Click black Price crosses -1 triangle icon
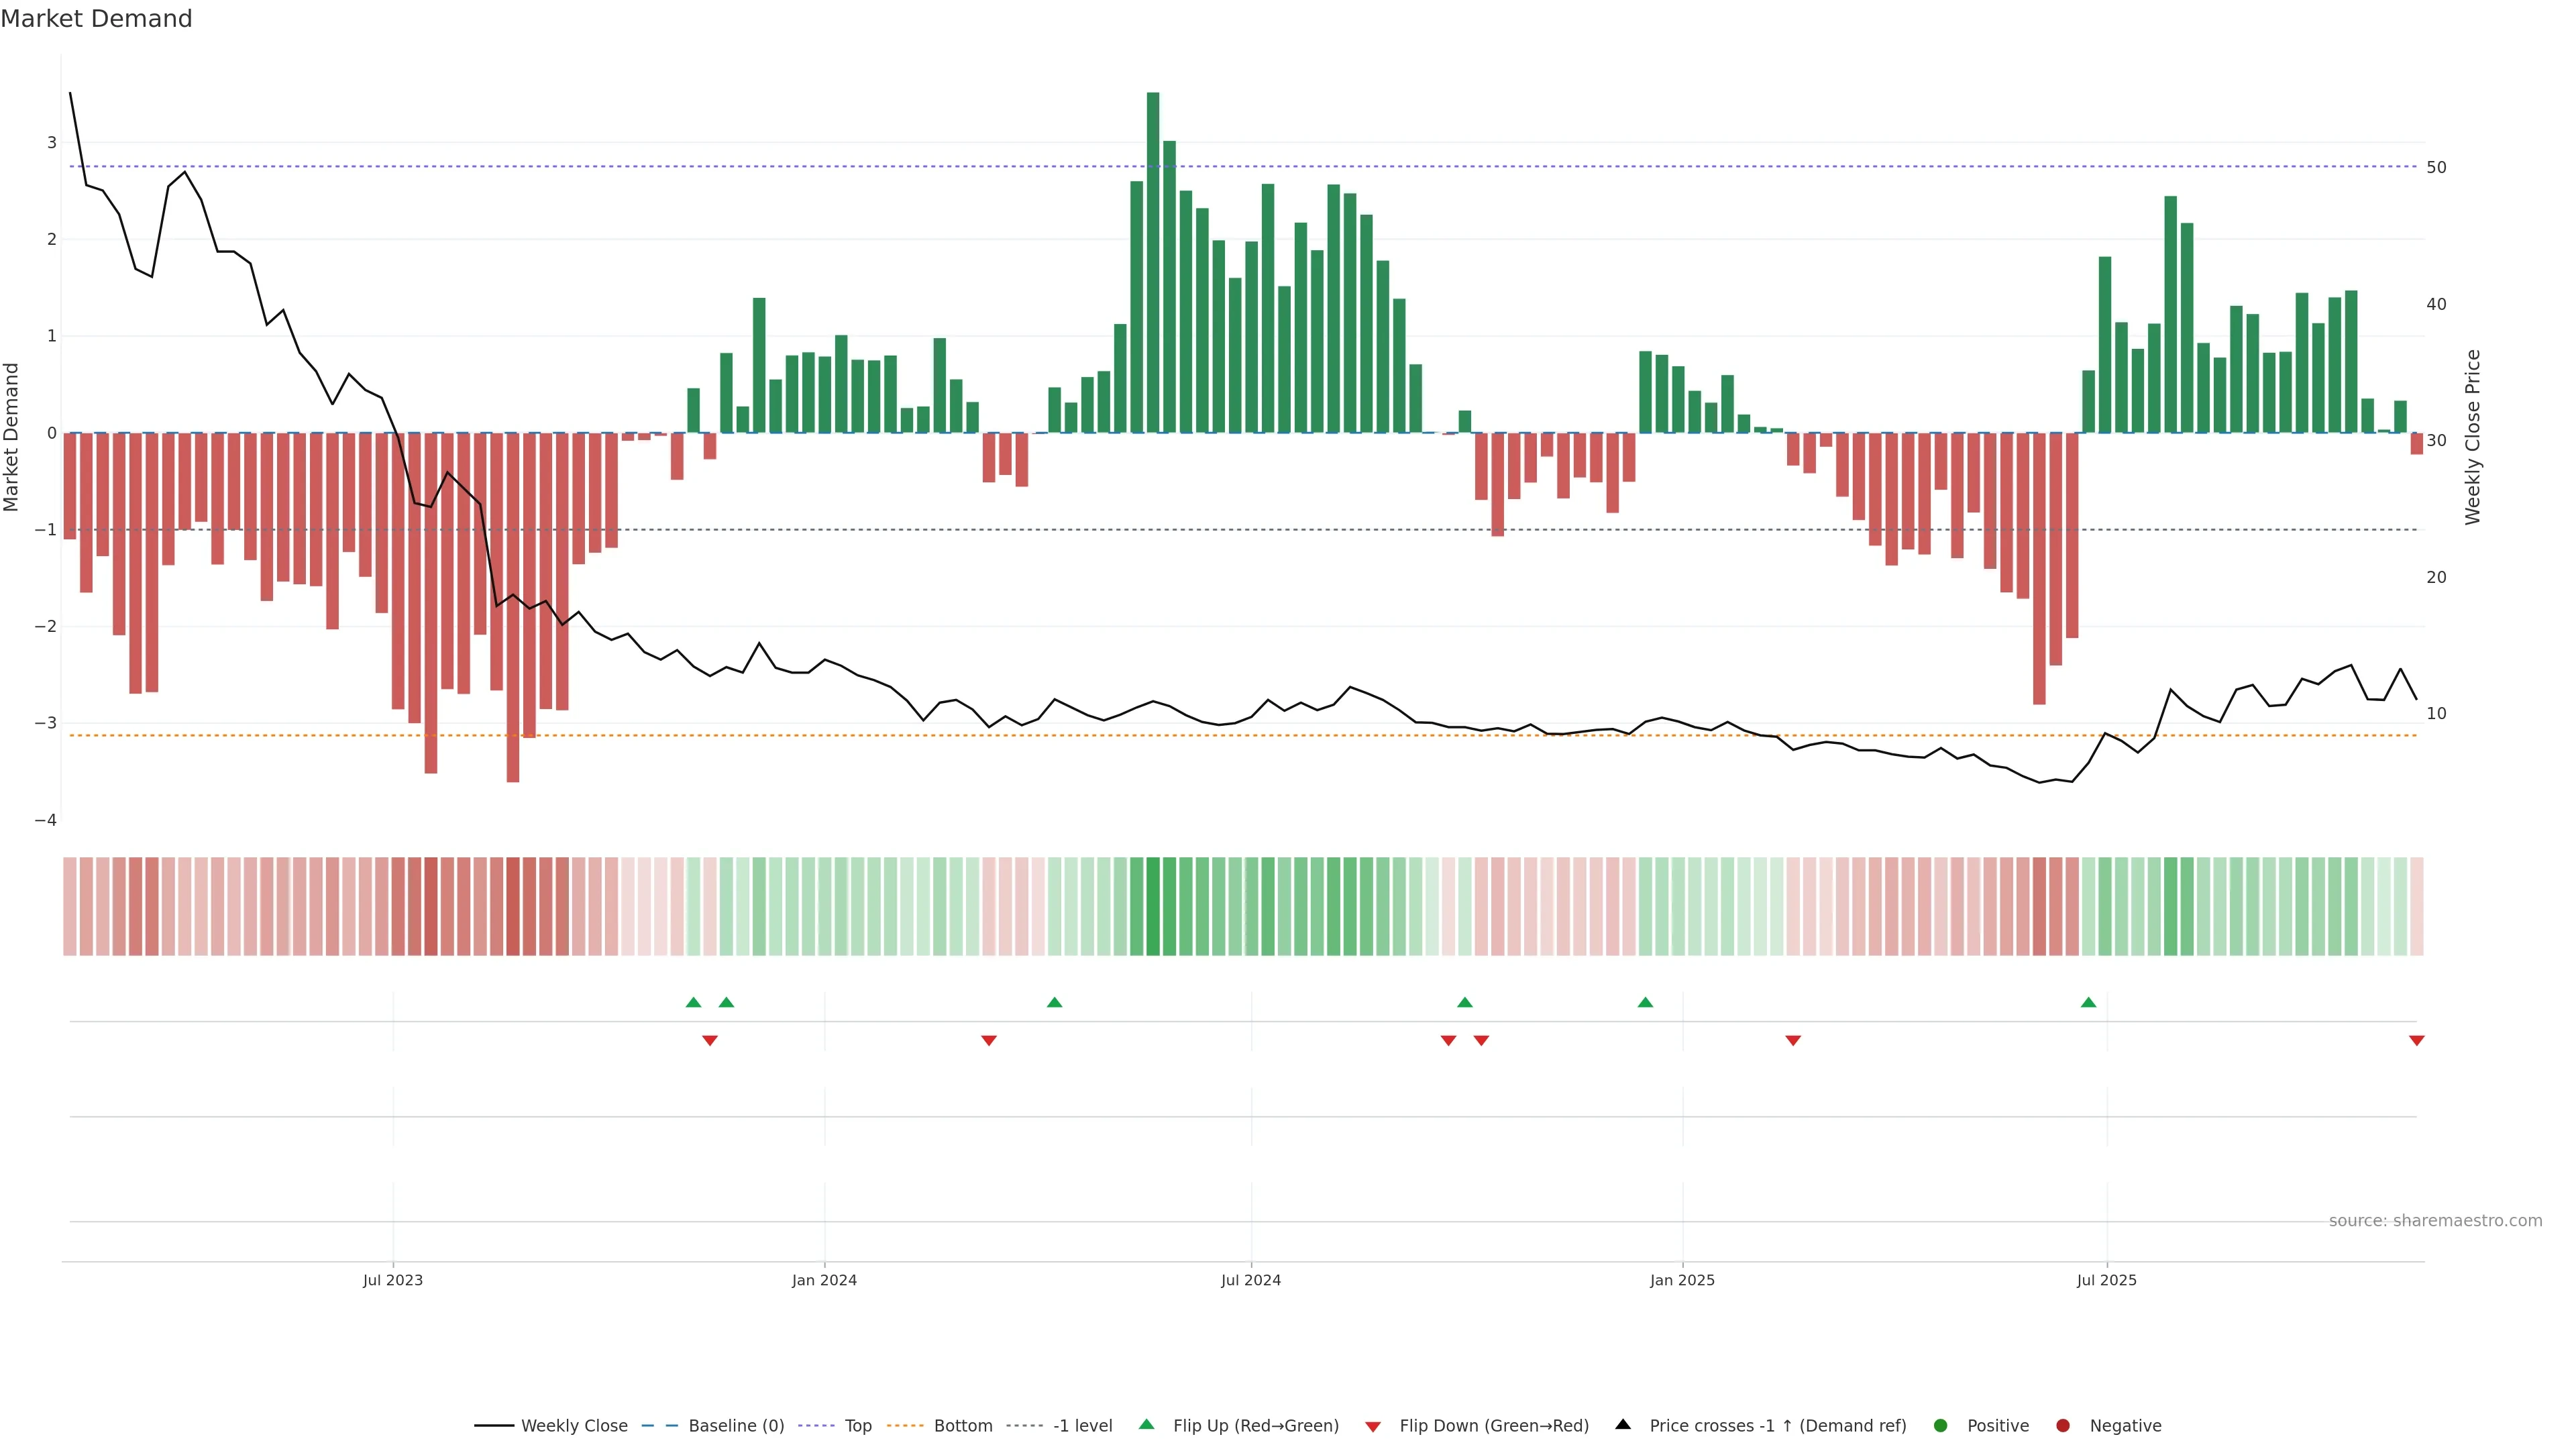This screenshot has width=2576, height=1449. click(1623, 1425)
